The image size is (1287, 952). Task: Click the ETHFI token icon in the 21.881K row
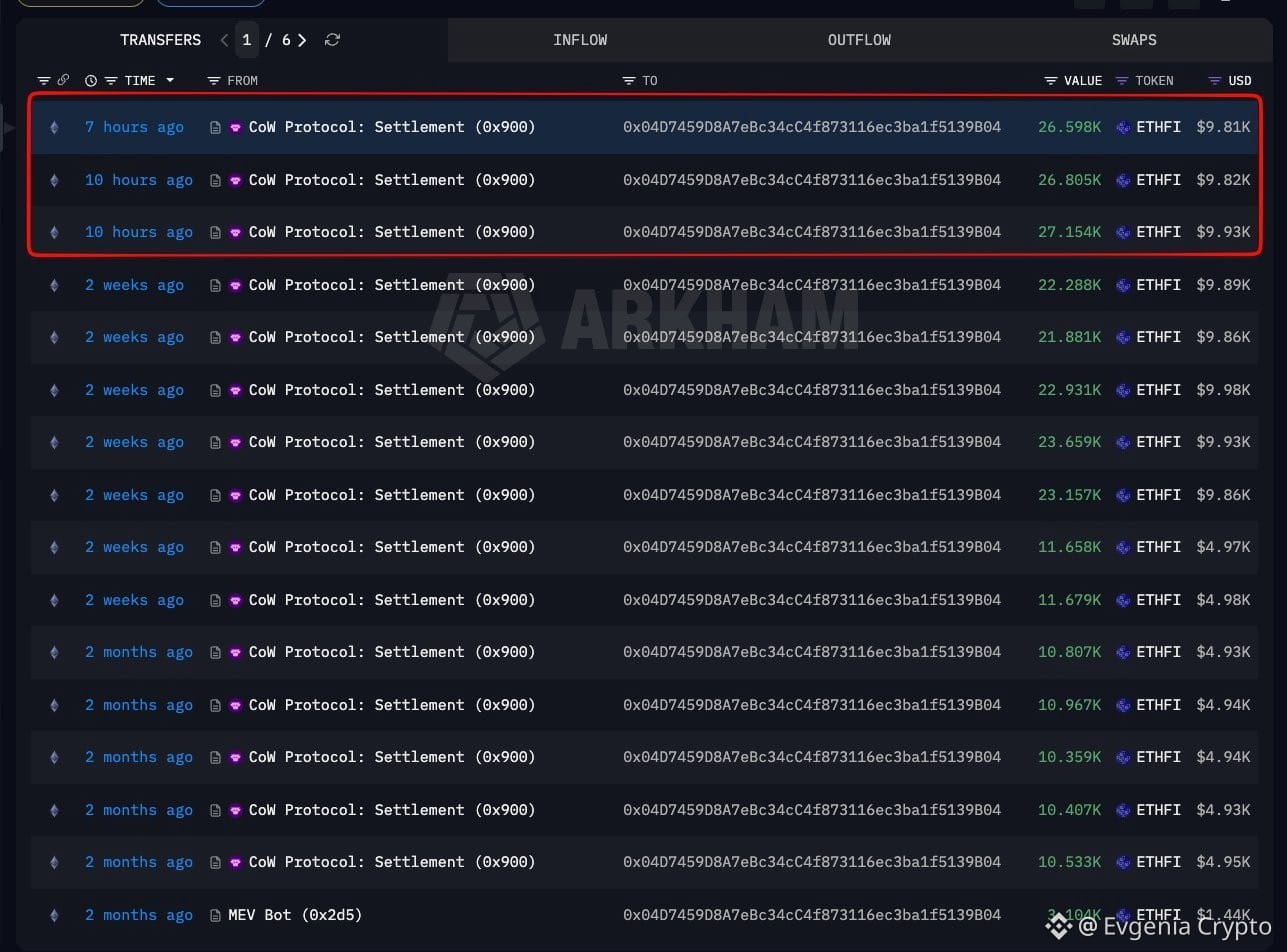click(1123, 337)
